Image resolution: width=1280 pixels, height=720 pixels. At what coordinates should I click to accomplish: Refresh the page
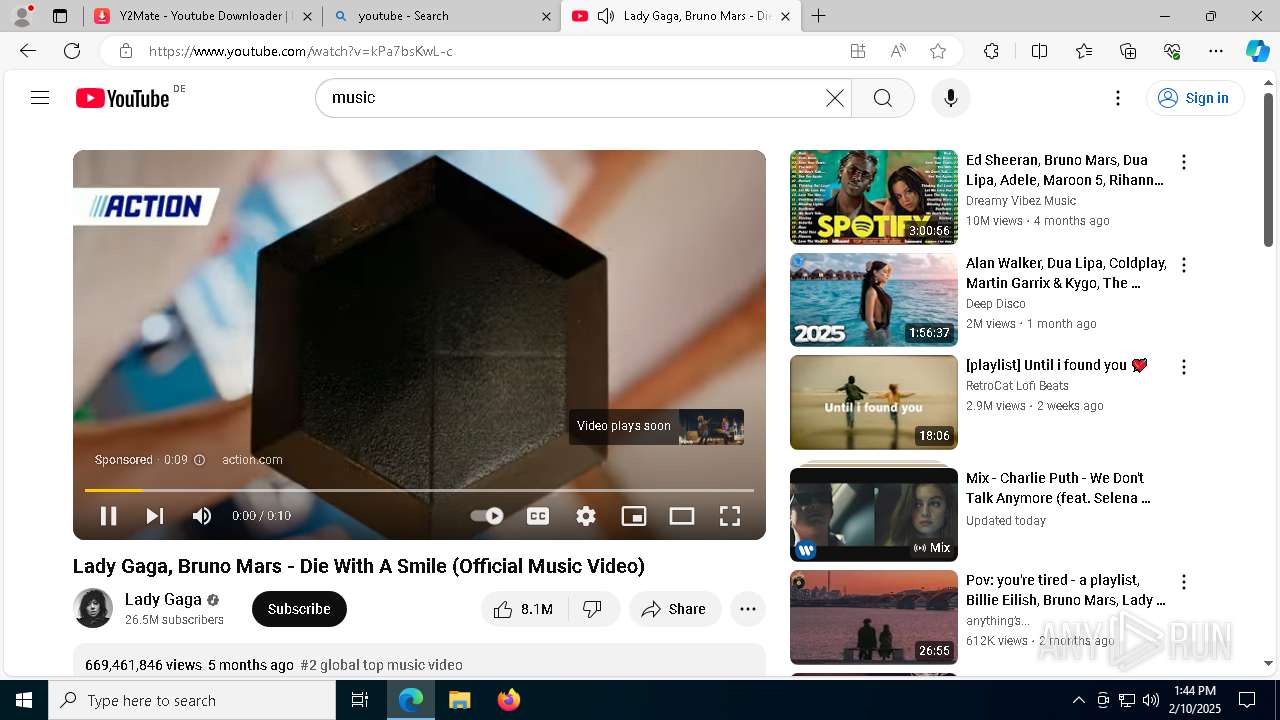[72, 51]
